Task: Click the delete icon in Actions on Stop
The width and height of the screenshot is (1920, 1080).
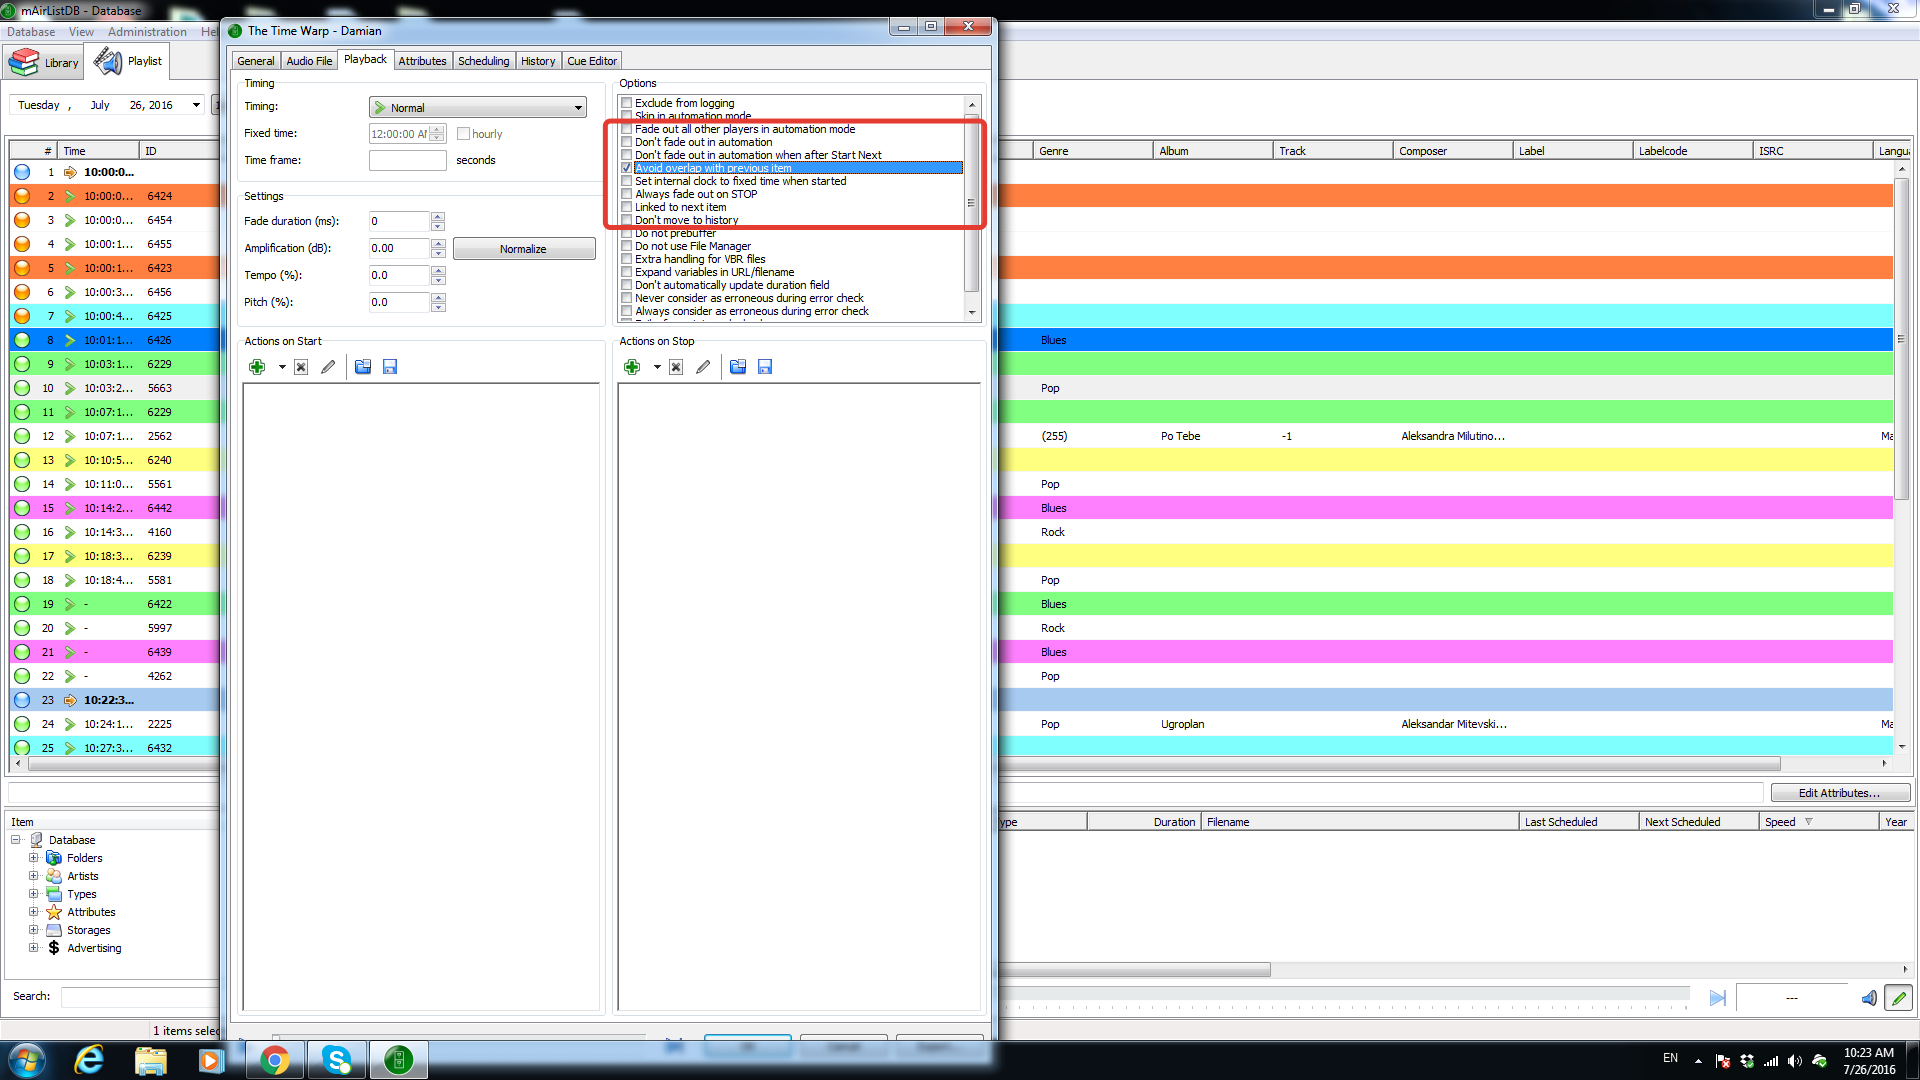Action: pyautogui.click(x=676, y=367)
